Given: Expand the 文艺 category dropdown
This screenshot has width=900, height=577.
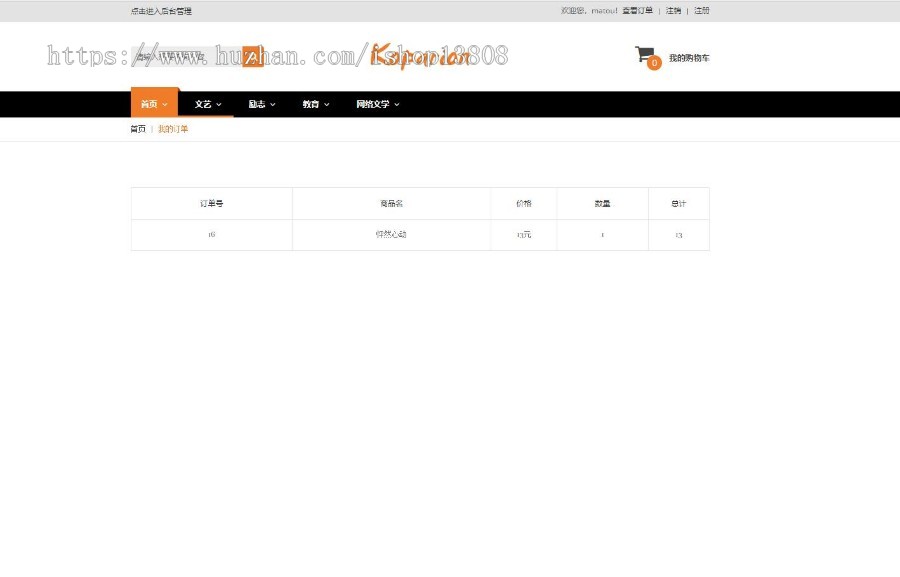Looking at the screenshot, I should click(x=207, y=104).
